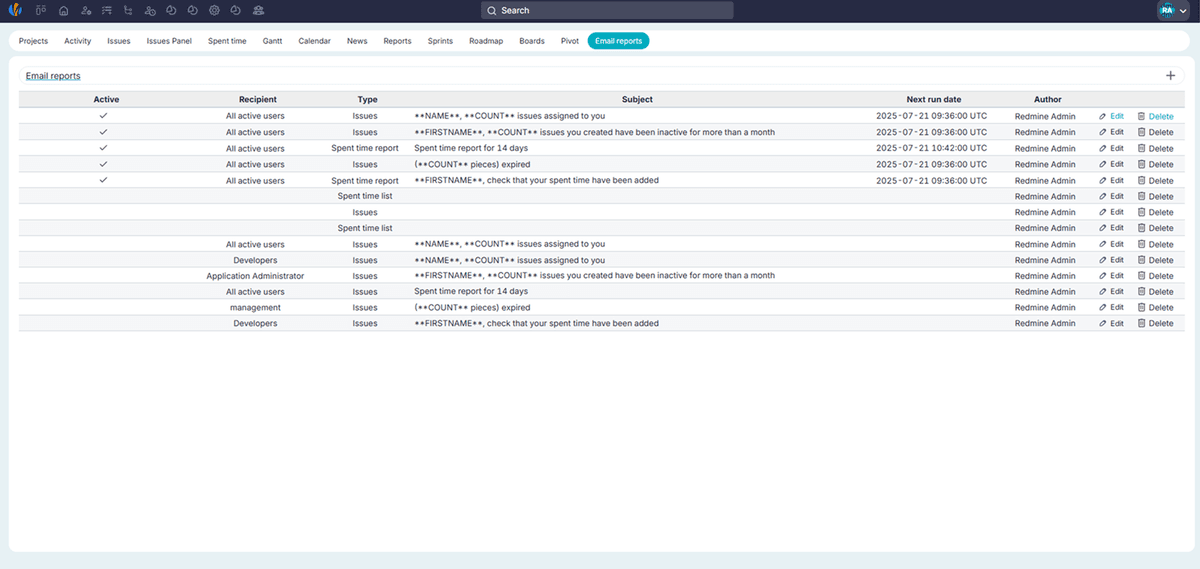The width and height of the screenshot is (1200, 569).
Task: Click the Email reports heading link
Action: pos(53,76)
